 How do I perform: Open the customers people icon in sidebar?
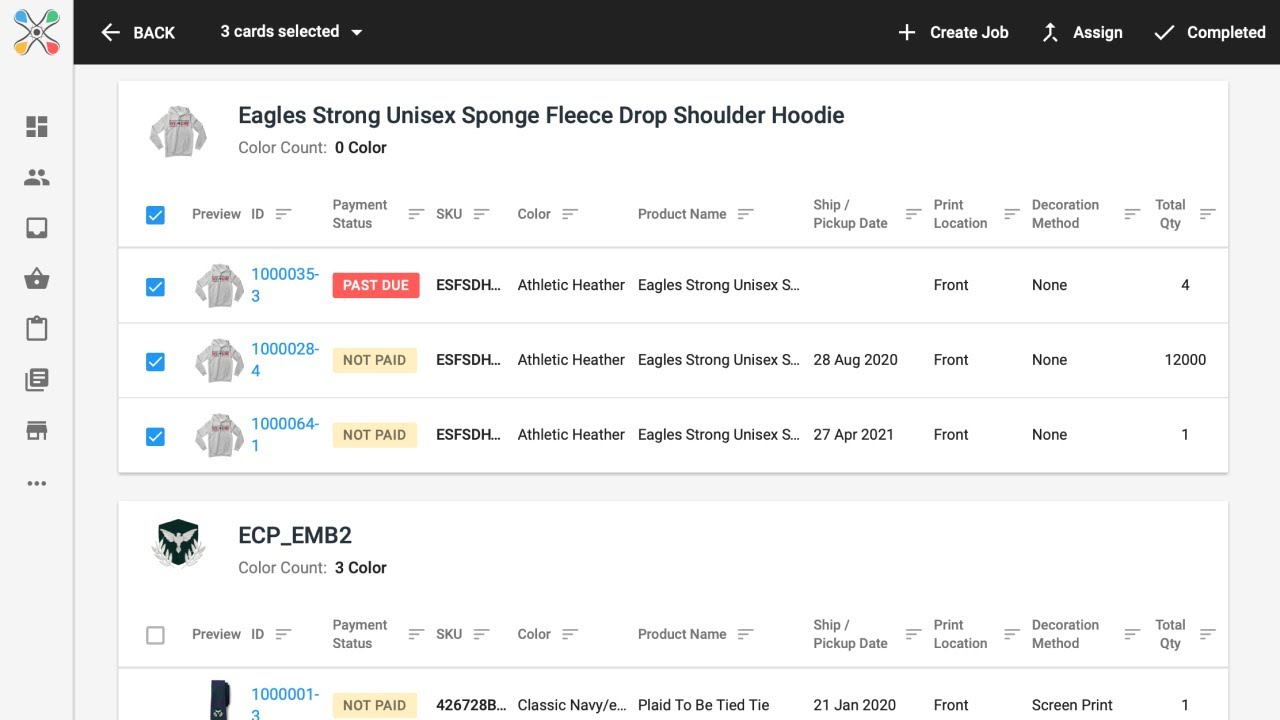coord(37,177)
